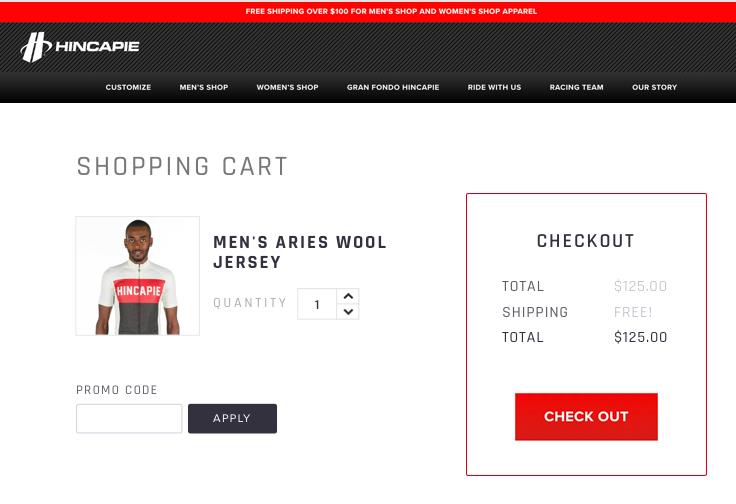Open the jersey product thumbnail
Image resolution: width=736 pixels, height=504 pixels.
[138, 276]
